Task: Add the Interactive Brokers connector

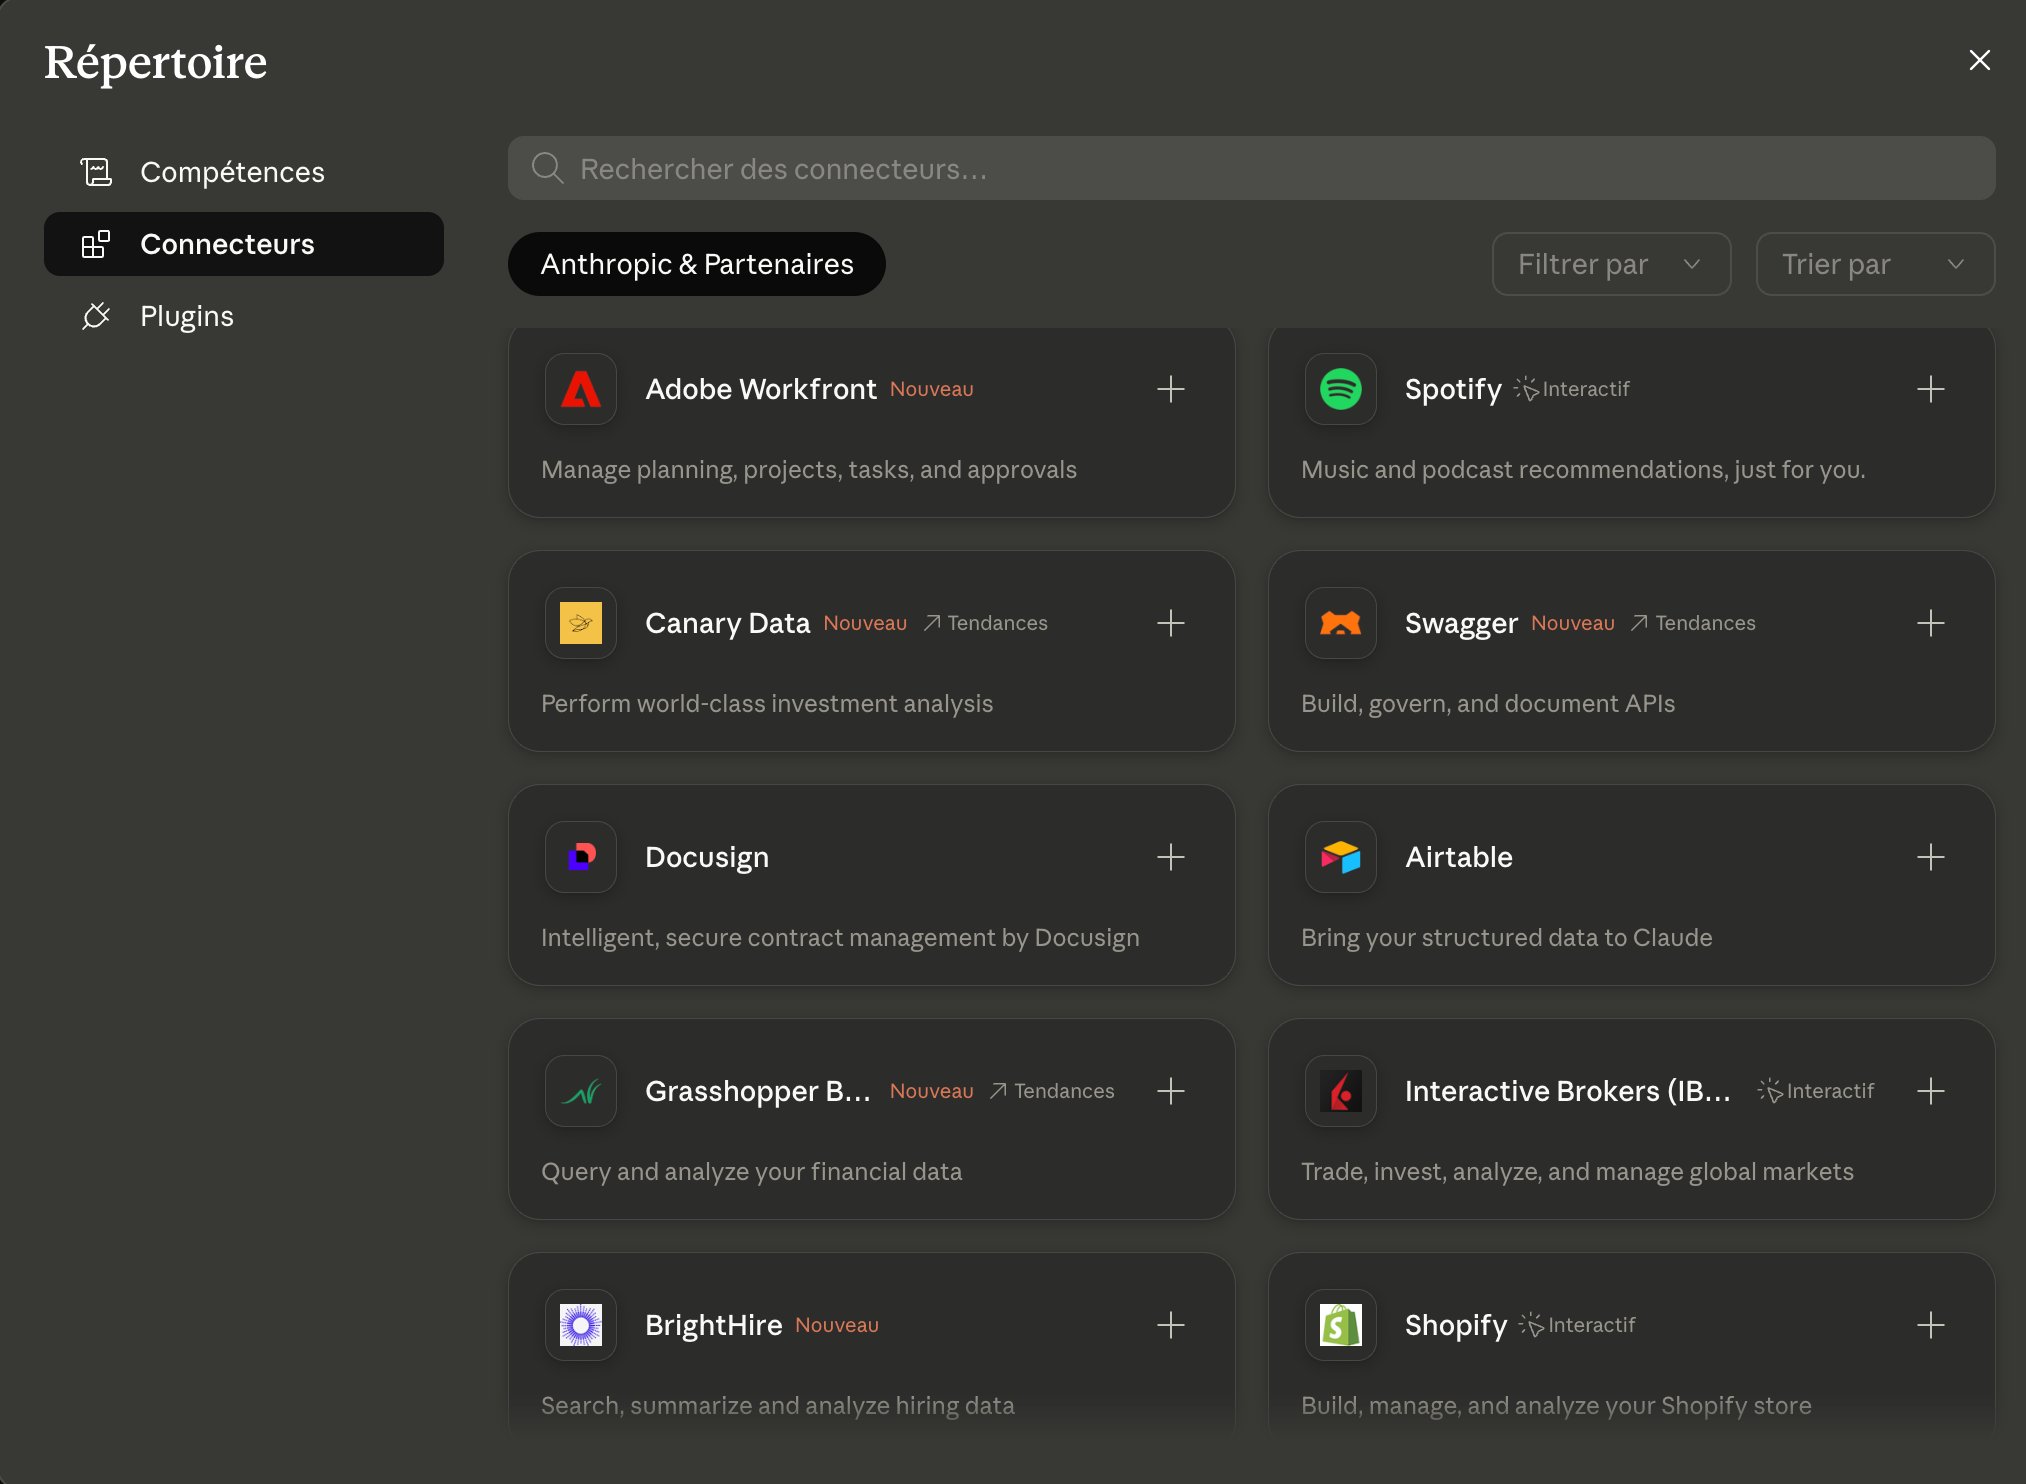Action: click(x=1931, y=1091)
